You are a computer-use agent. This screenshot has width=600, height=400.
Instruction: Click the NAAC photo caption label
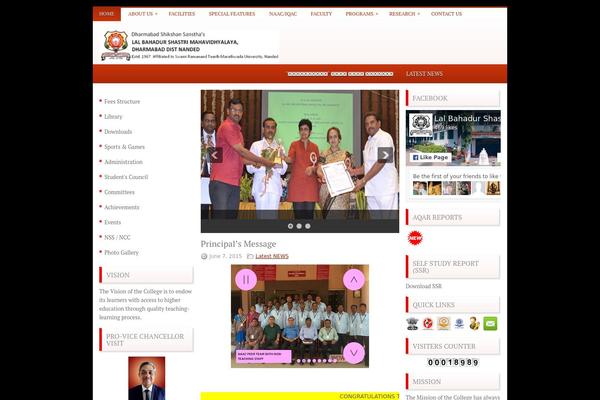[263, 357]
